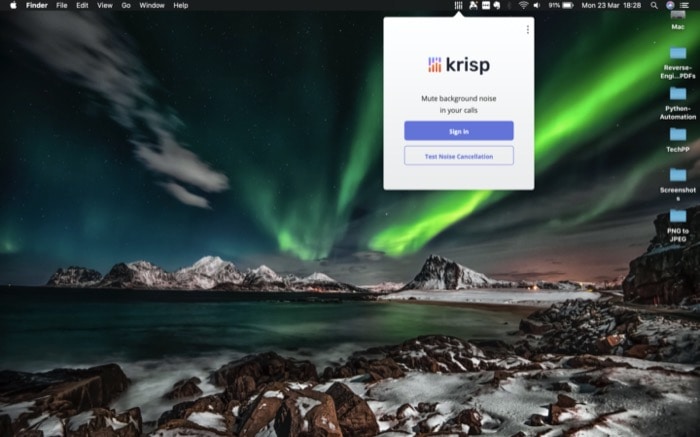Image resolution: width=700 pixels, height=437 pixels.
Task: Open the File menu
Action: pos(62,5)
